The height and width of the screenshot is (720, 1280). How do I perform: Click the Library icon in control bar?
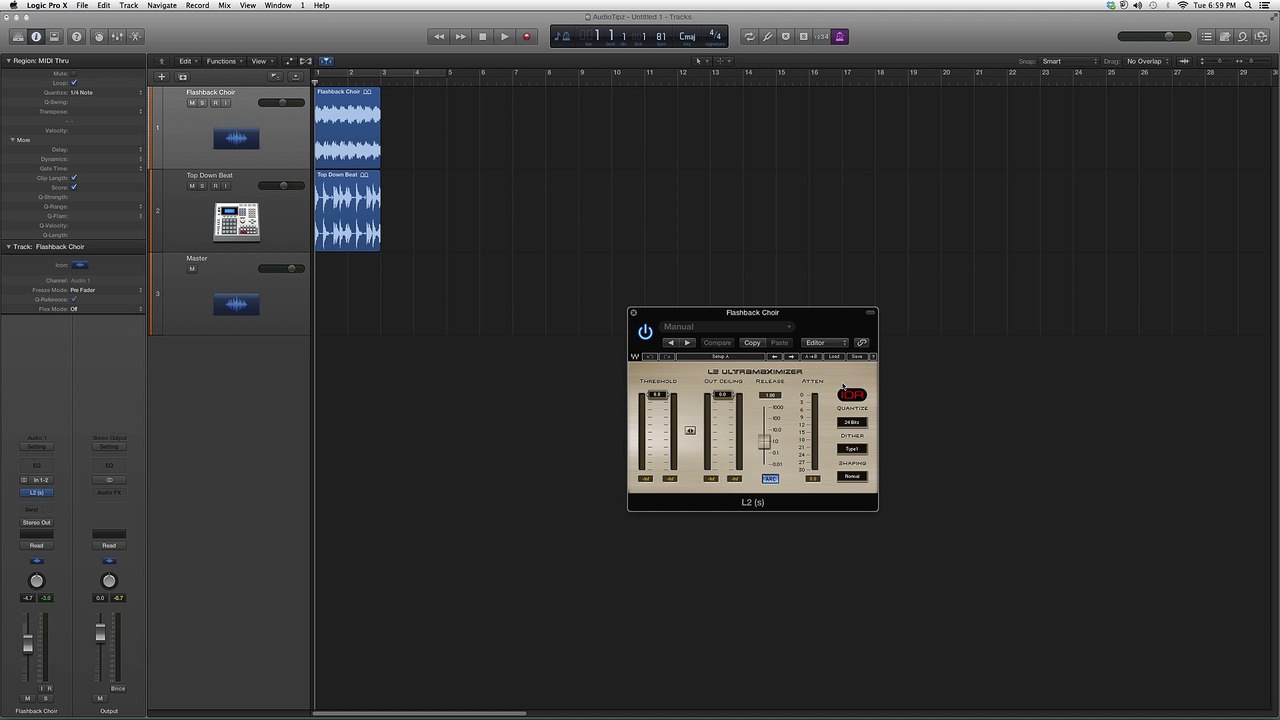click(x=18, y=37)
